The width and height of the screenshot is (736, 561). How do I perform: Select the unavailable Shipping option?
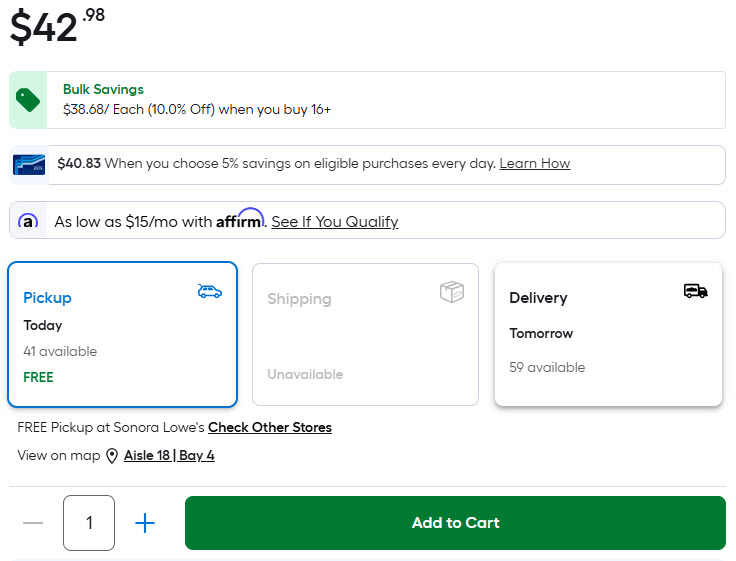click(365, 335)
